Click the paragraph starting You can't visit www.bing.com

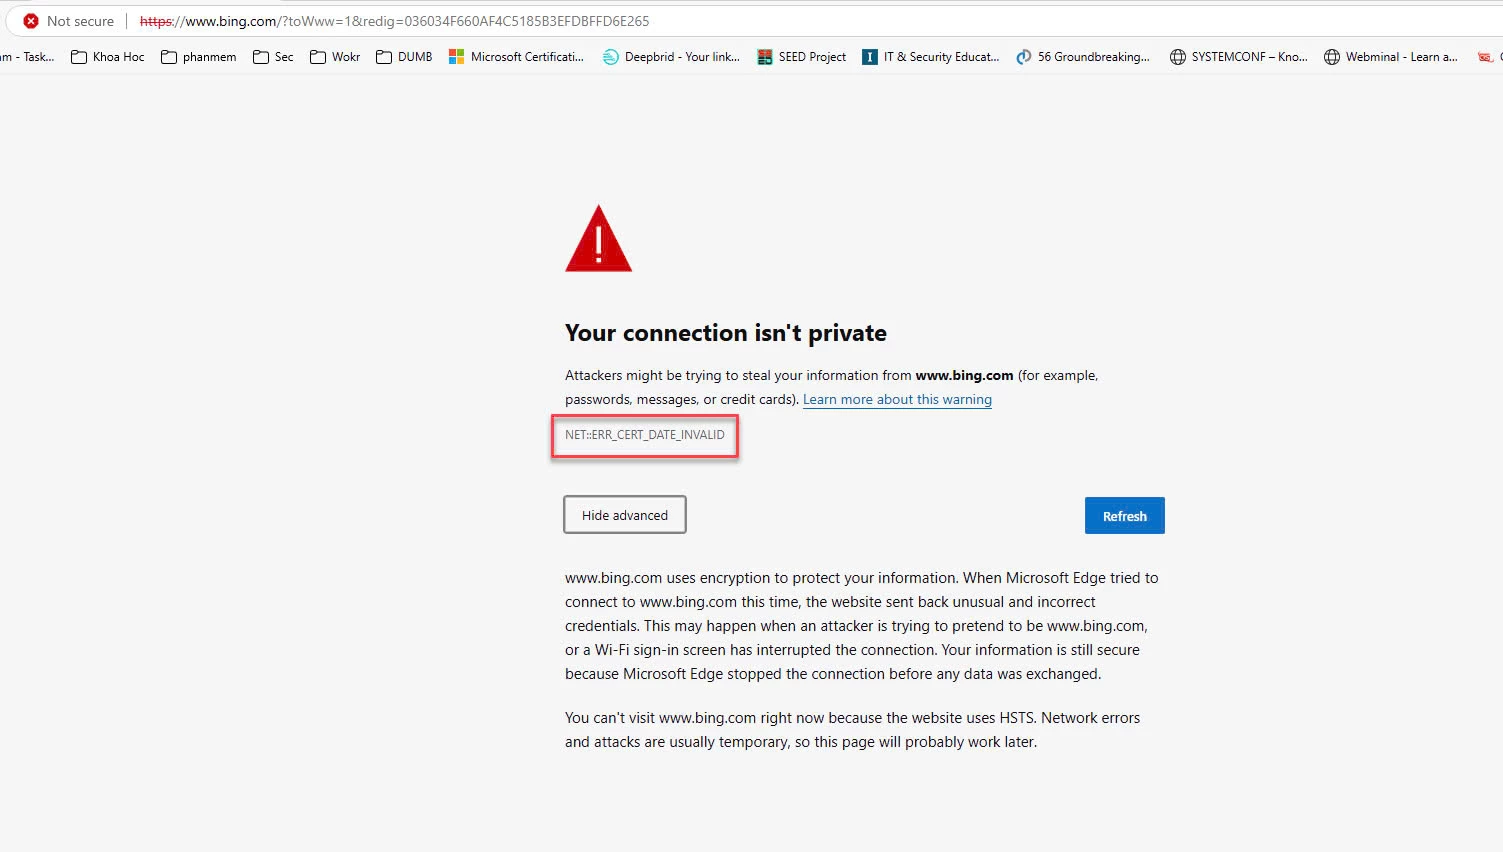(x=853, y=730)
